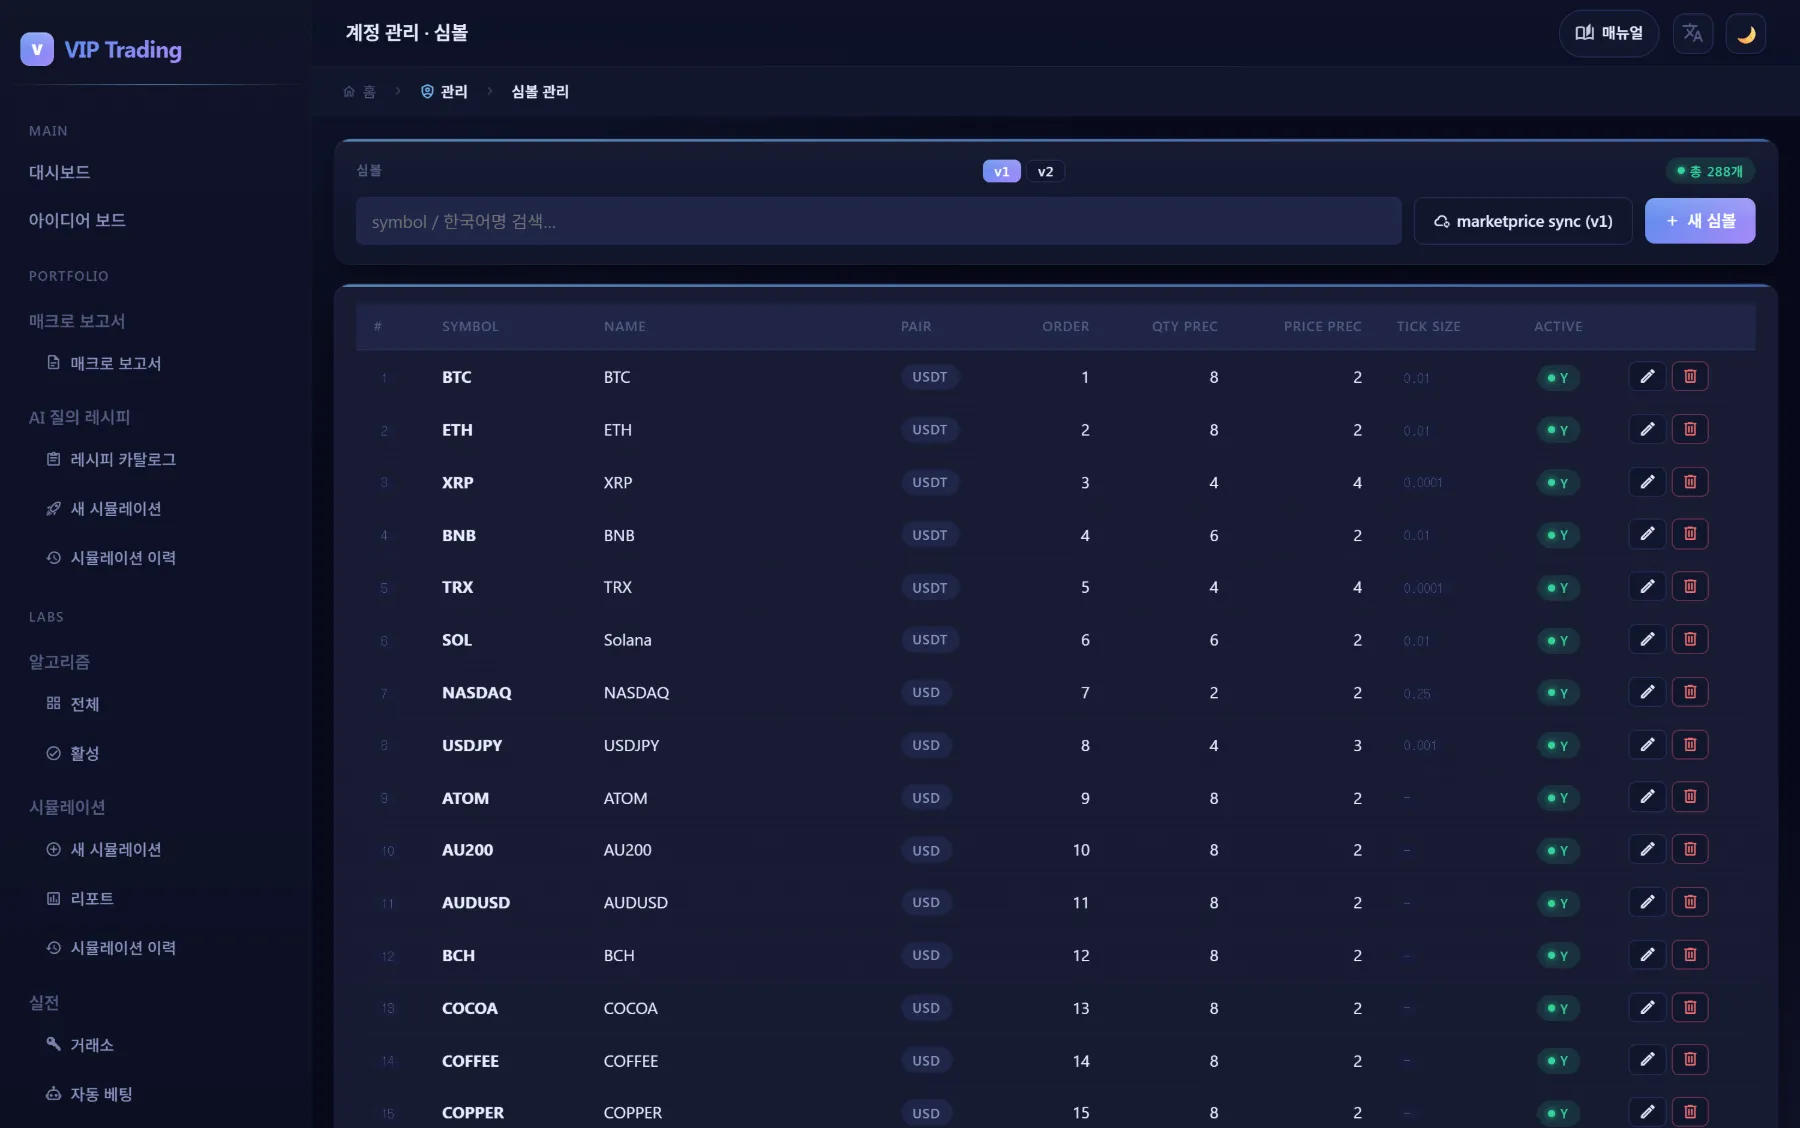This screenshot has width=1800, height=1128.
Task: Delete the COCOA symbol row
Action: pos(1690,1008)
